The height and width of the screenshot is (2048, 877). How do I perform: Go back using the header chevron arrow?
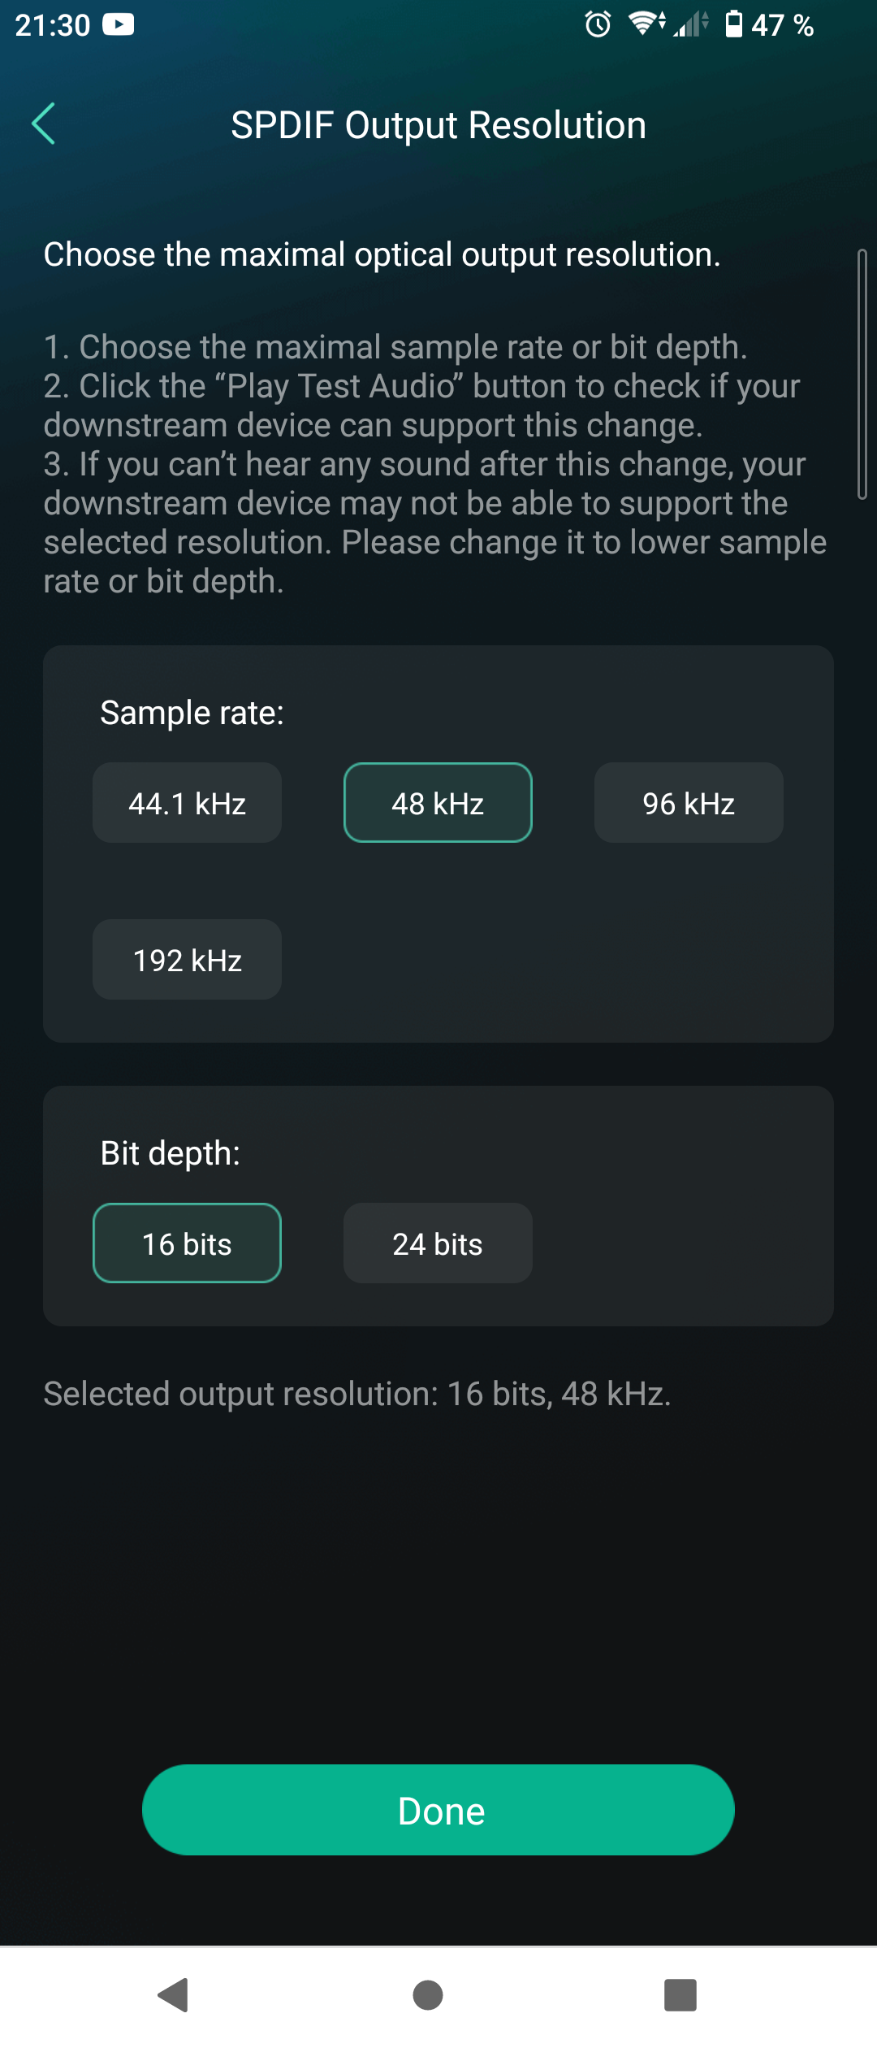pyautogui.click(x=44, y=124)
